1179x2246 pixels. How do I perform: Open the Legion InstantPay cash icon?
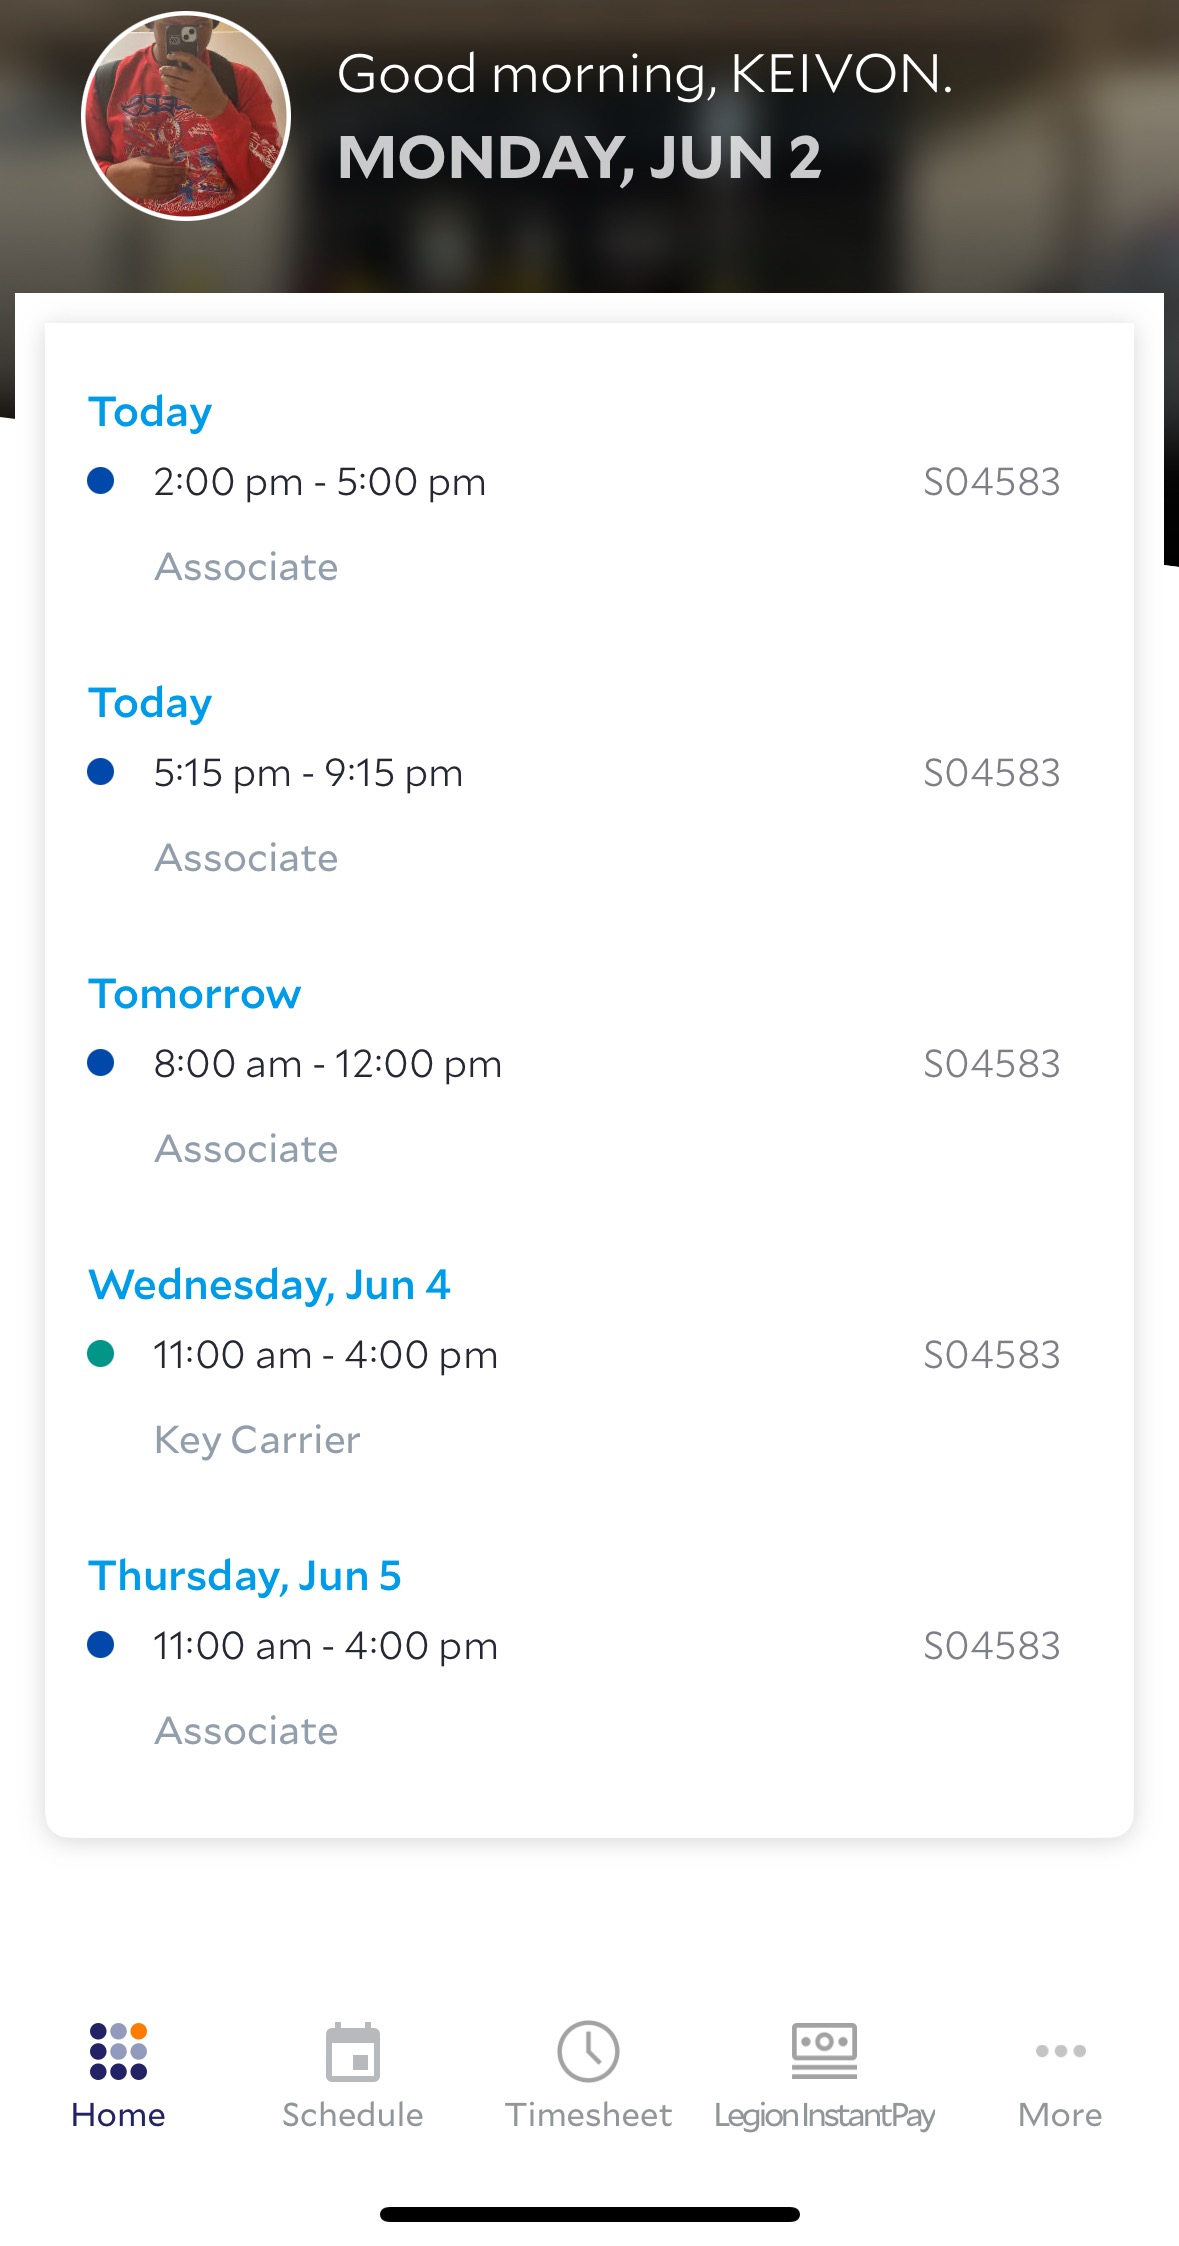point(824,2050)
